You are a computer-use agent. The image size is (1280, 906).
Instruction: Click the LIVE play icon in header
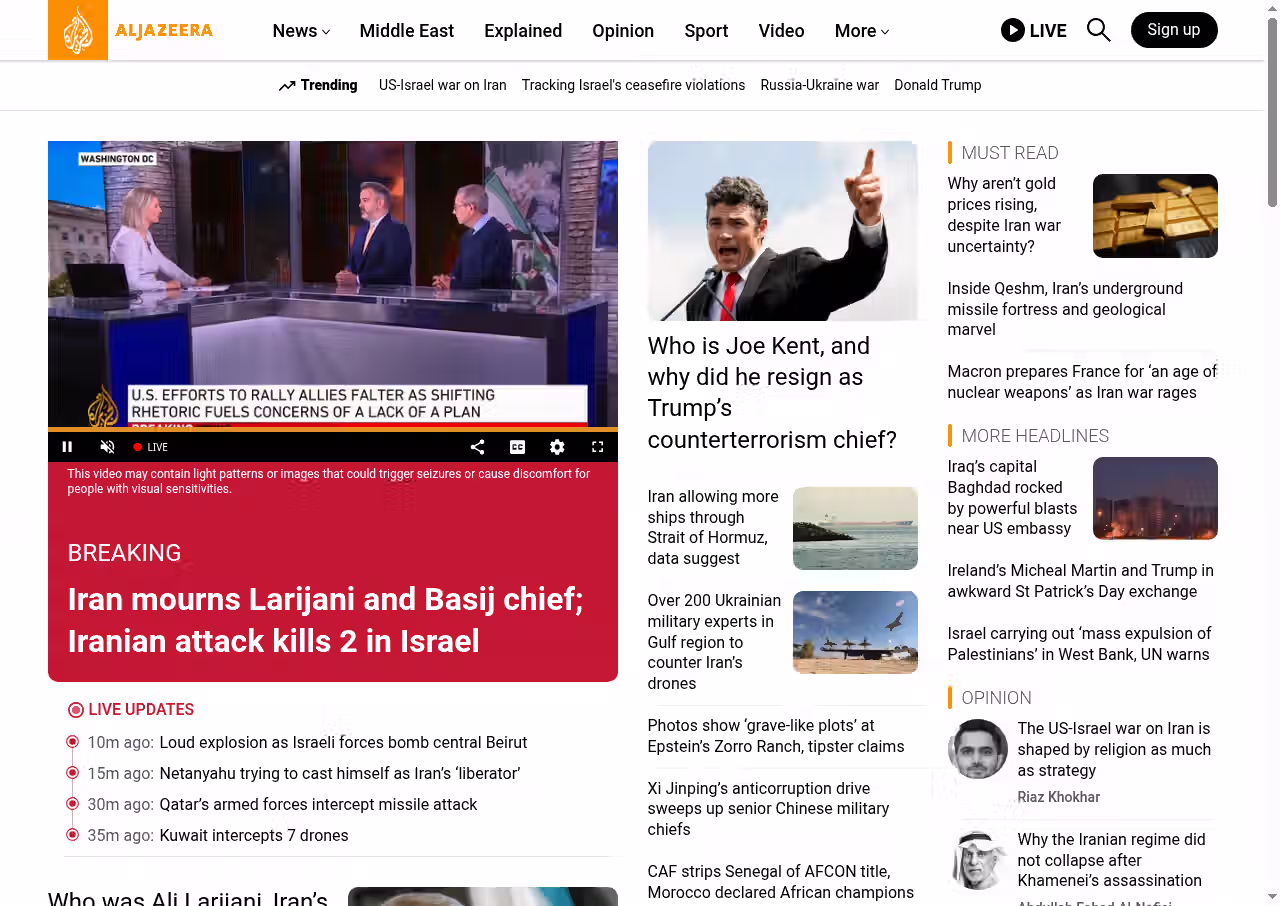pos(1013,30)
